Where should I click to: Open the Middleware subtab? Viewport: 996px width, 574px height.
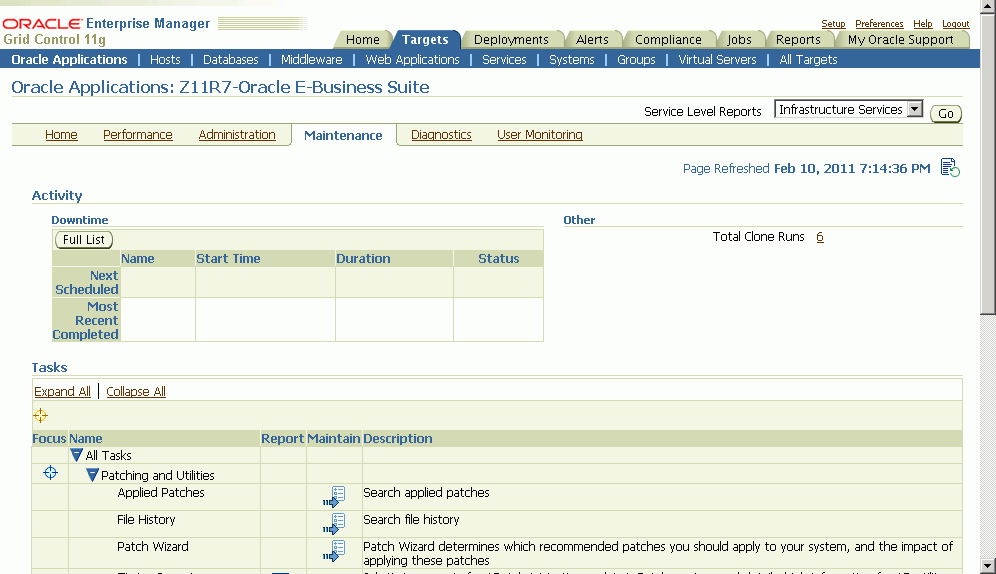tap(311, 60)
